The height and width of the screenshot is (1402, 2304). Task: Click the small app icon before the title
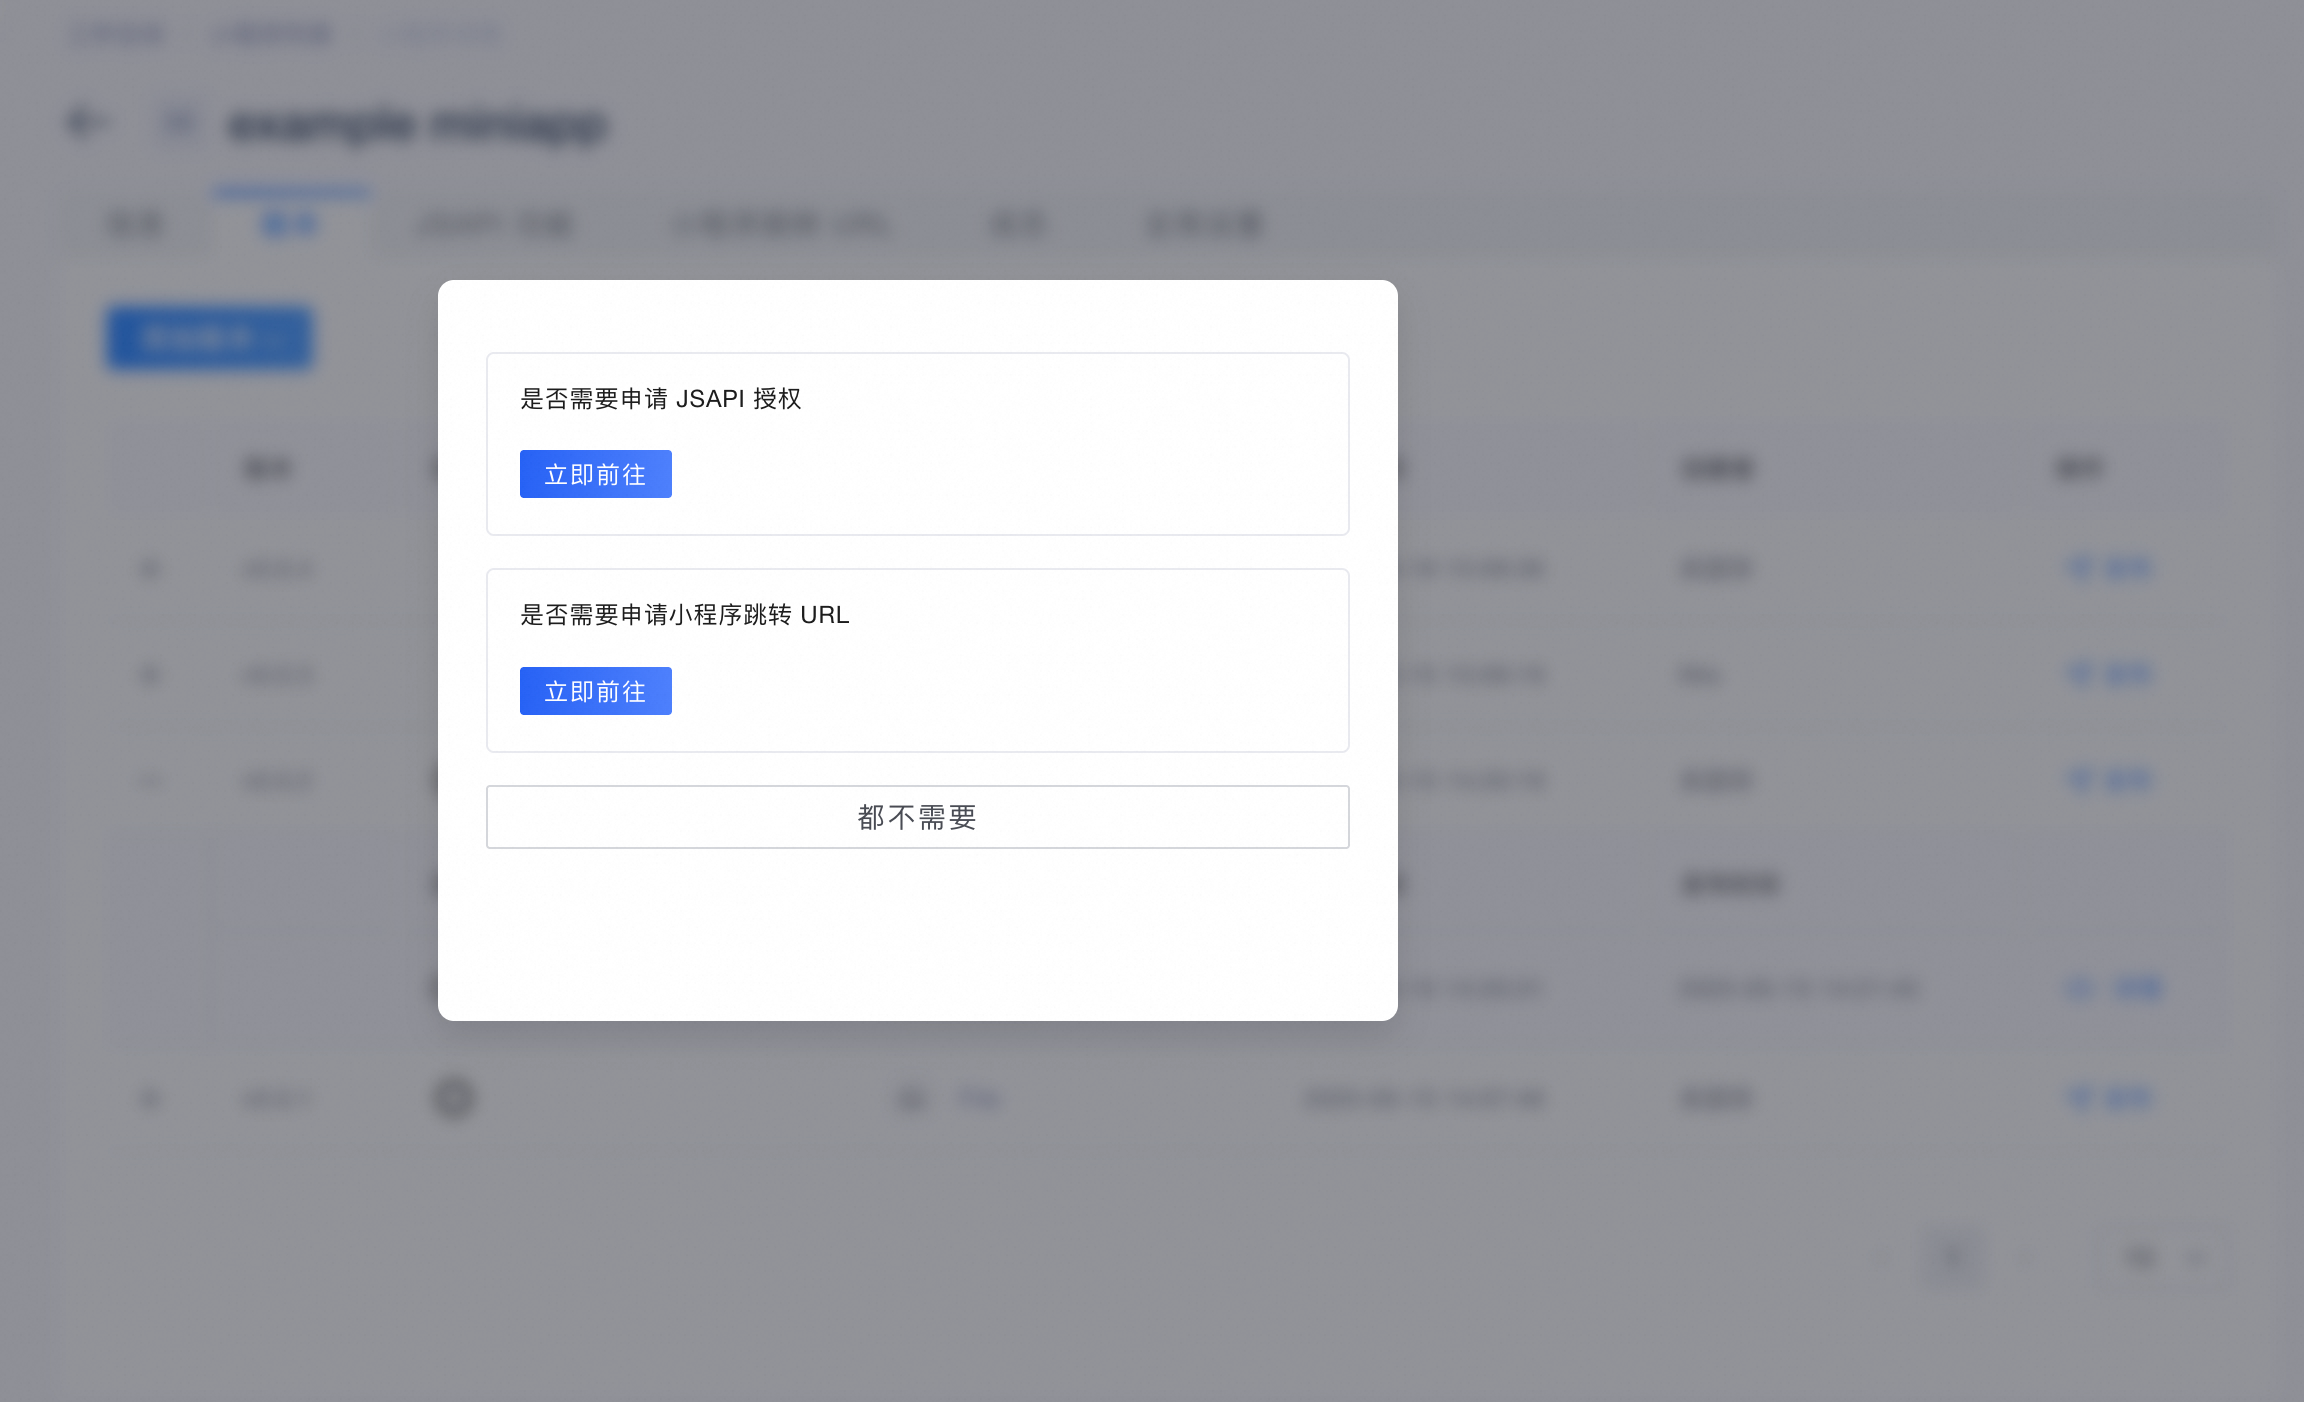[180, 123]
